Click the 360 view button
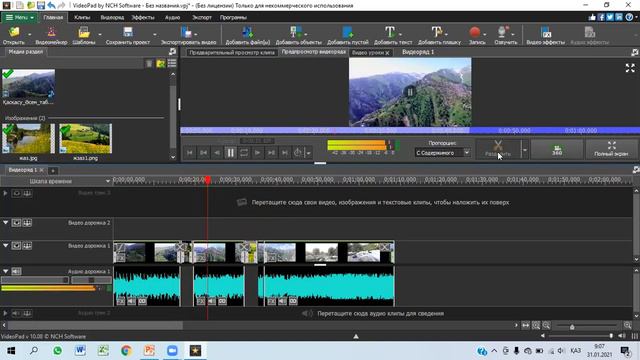Viewport: 640px width, 360px height. pos(557,149)
